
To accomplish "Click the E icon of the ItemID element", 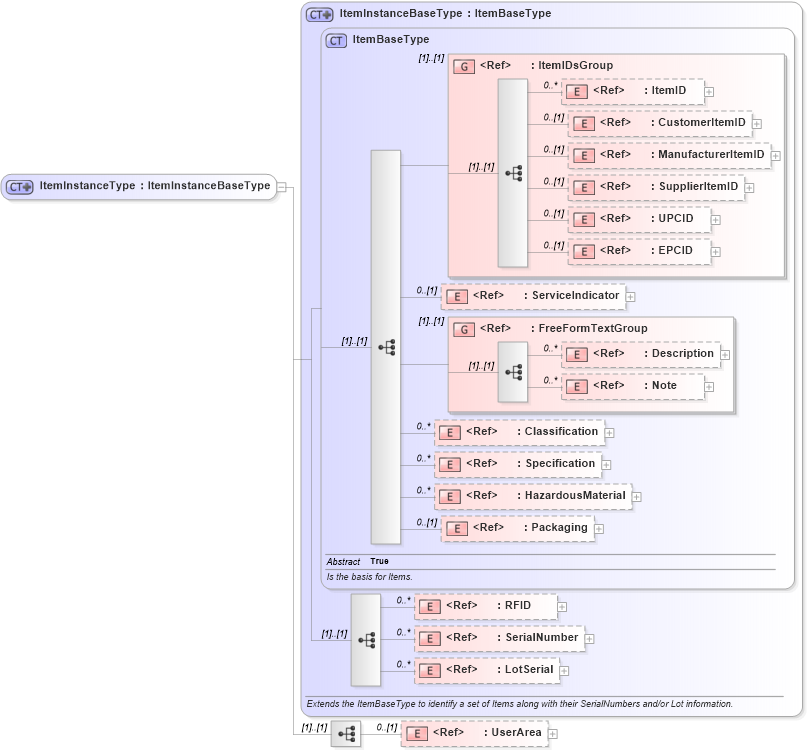I will pos(578,91).
